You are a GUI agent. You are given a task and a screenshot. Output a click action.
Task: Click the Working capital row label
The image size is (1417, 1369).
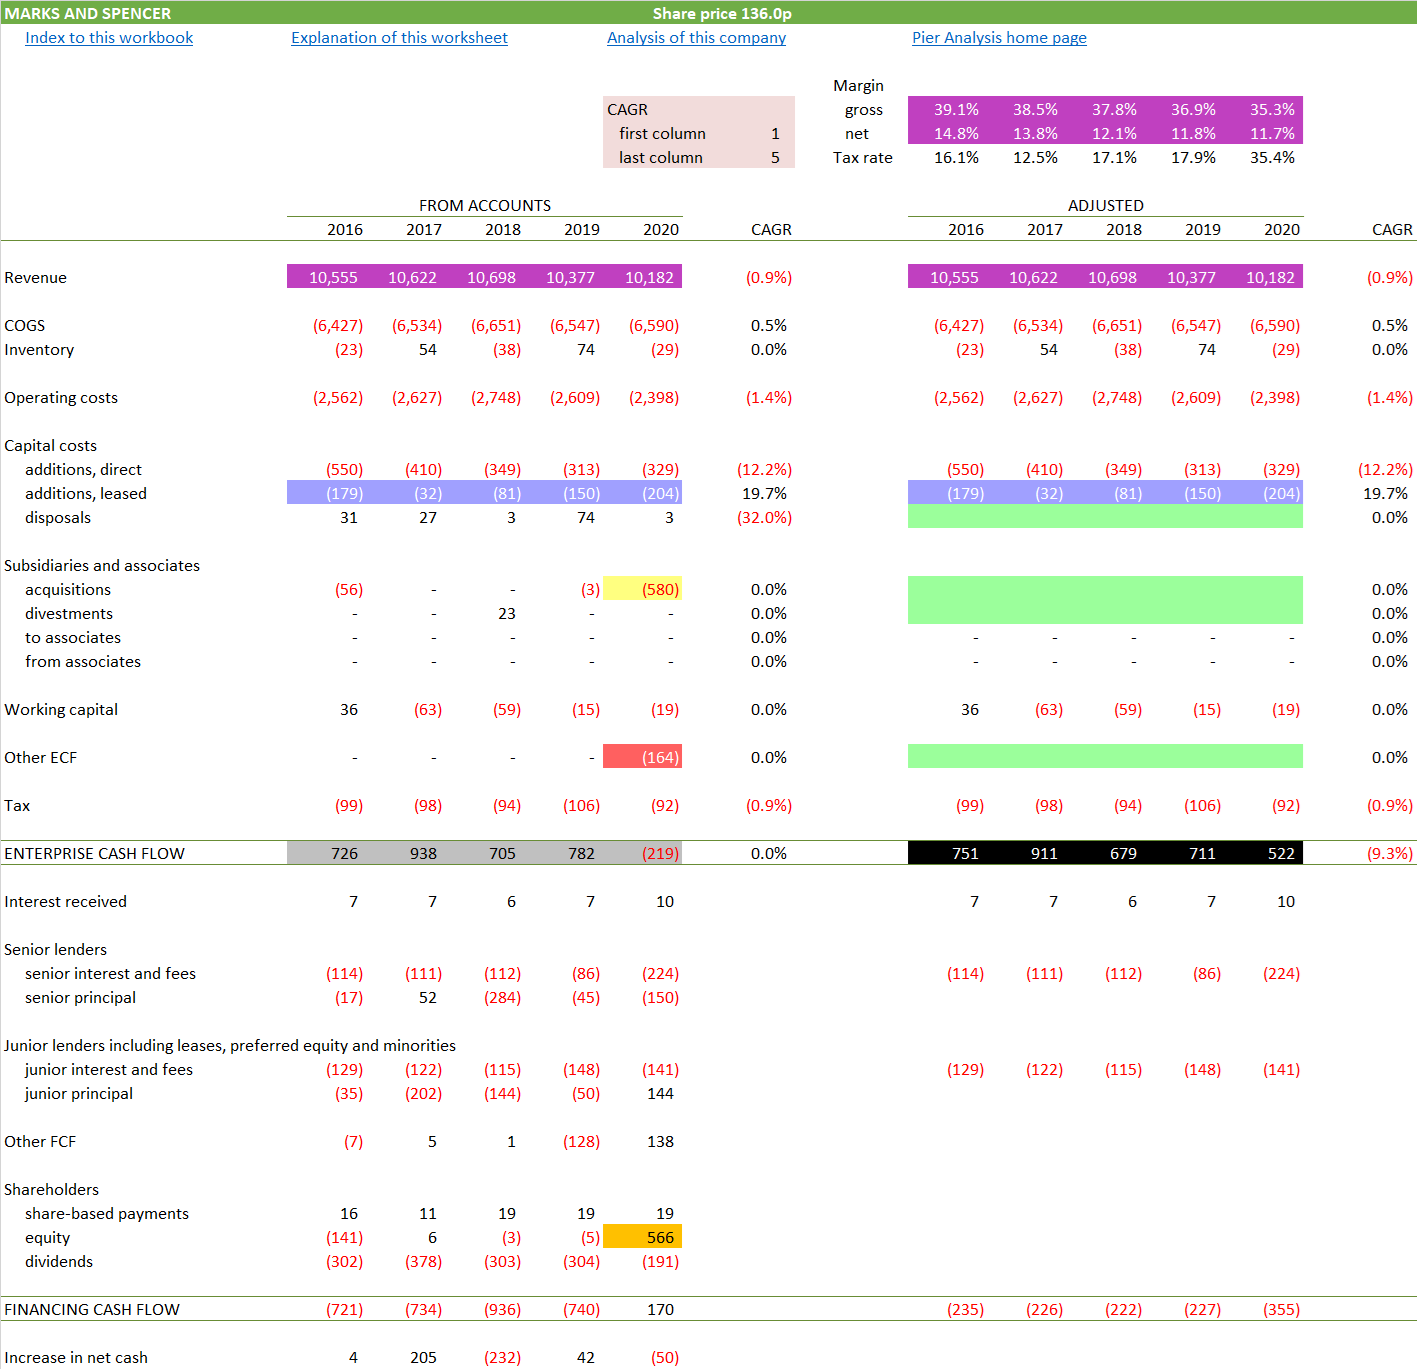61,710
